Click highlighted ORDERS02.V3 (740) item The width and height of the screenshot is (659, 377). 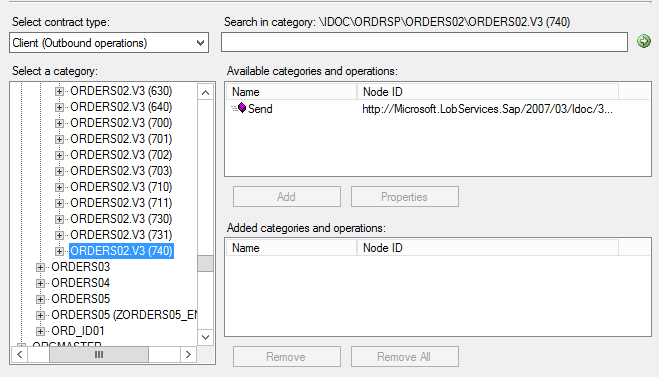(121, 251)
